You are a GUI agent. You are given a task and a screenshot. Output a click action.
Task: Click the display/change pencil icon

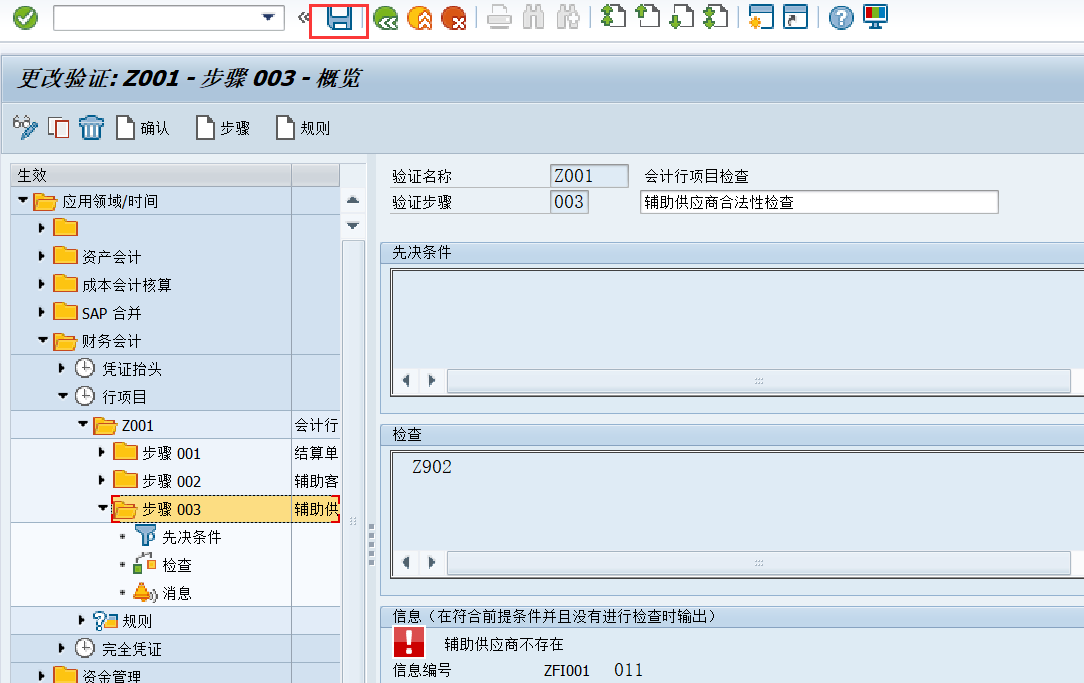click(25, 127)
